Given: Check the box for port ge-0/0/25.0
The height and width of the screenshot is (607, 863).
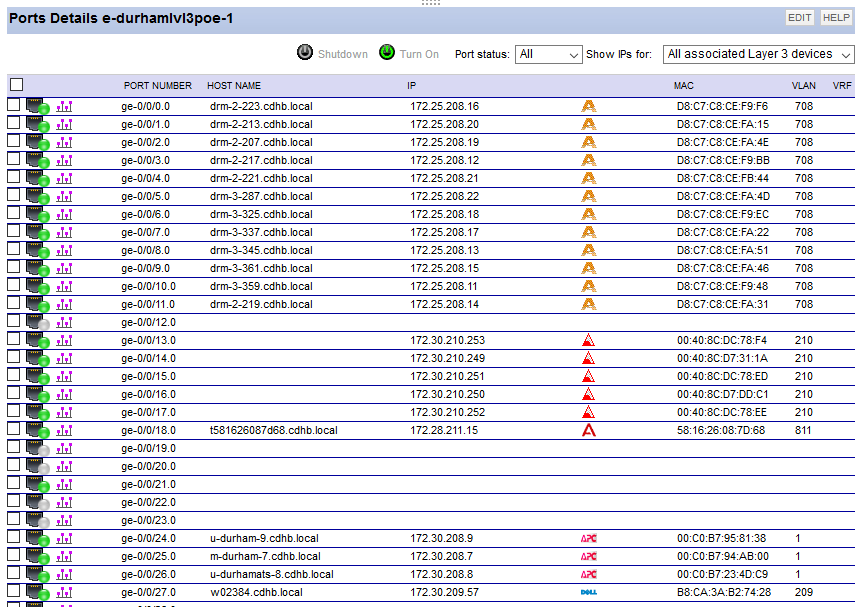Looking at the screenshot, I should pos(14,555).
